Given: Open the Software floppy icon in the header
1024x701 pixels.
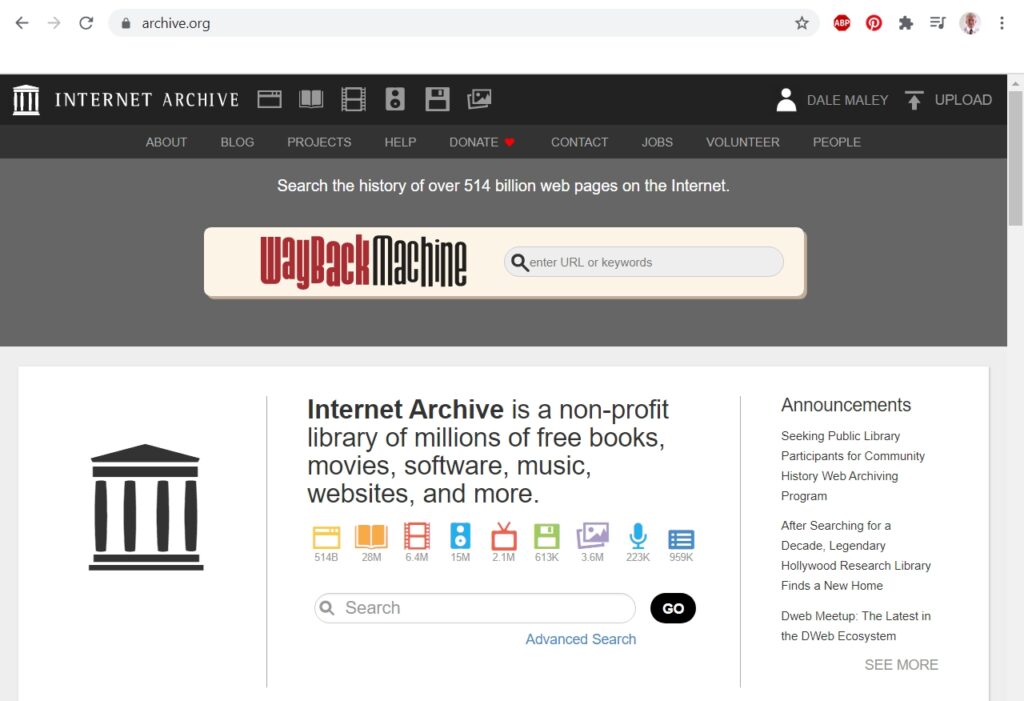Looking at the screenshot, I should tap(437, 99).
